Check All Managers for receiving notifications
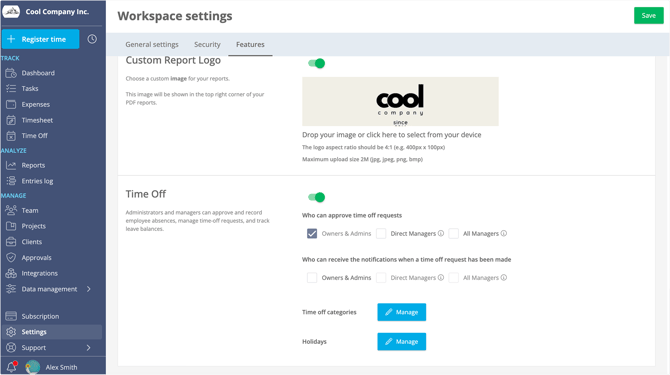The height and width of the screenshot is (375, 670). pos(454,278)
